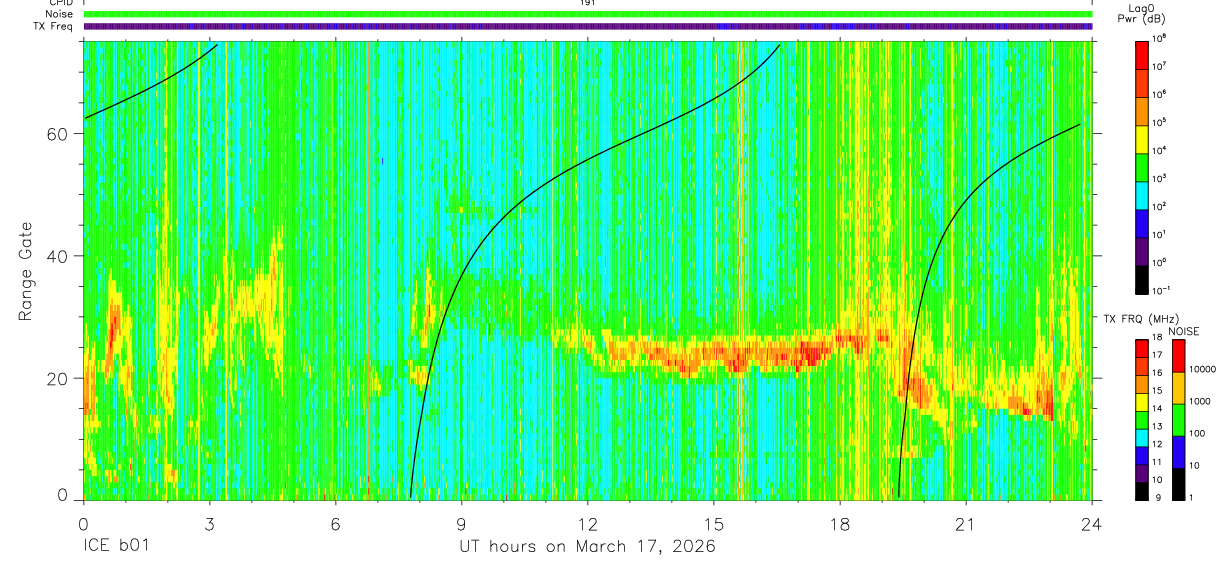Image resolution: width=1228 pixels, height=567 pixels.
Task: Click the 'Range Gate' y-axis title
Action: point(28,272)
